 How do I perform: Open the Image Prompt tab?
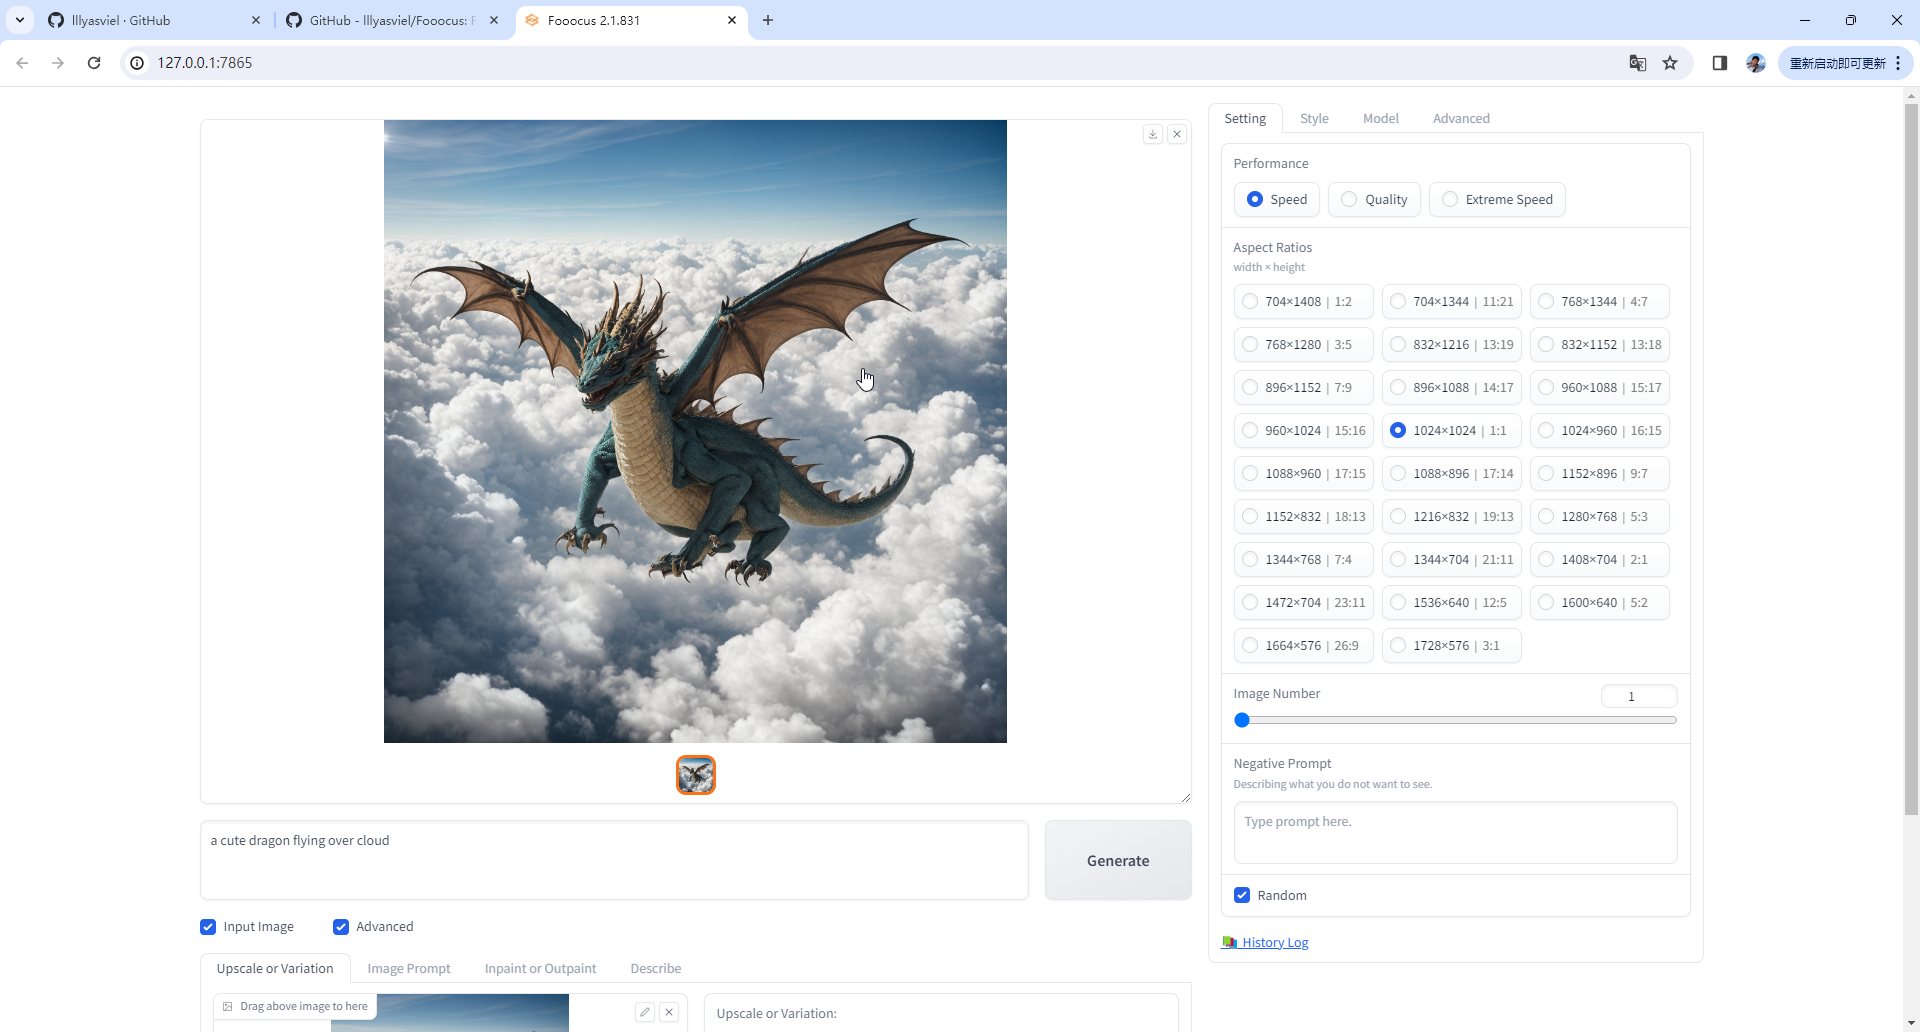pos(408,968)
